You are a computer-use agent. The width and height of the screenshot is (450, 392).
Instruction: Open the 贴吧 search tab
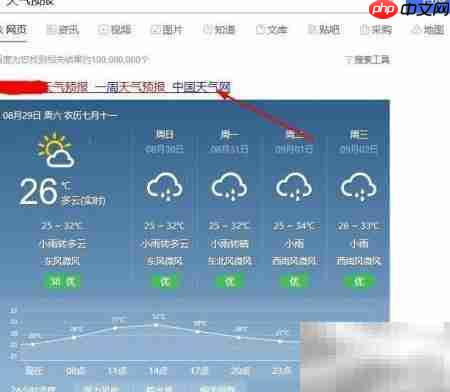click(324, 30)
